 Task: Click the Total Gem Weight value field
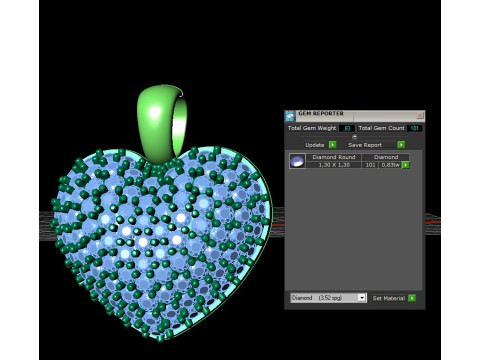click(x=347, y=128)
